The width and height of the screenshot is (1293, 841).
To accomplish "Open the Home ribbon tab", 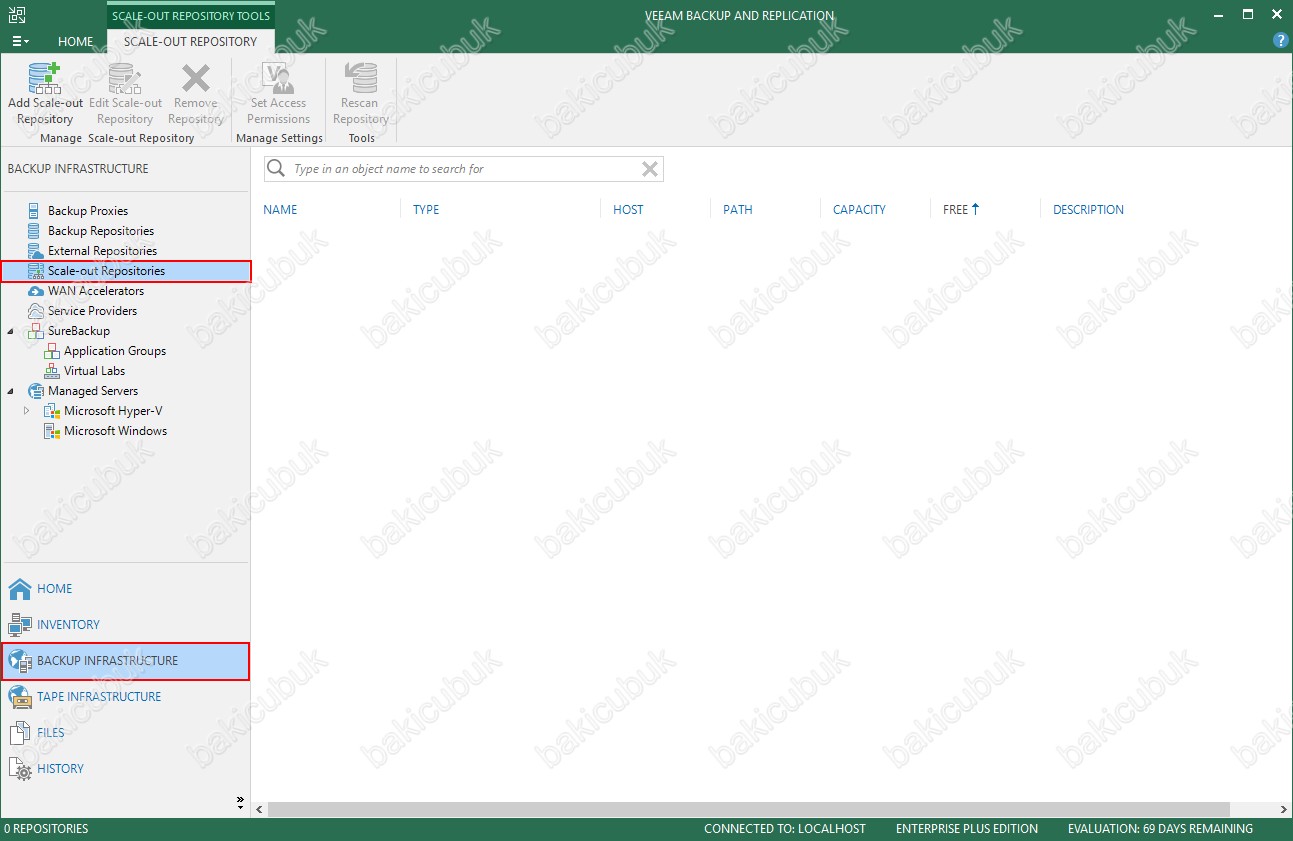I will (x=76, y=42).
